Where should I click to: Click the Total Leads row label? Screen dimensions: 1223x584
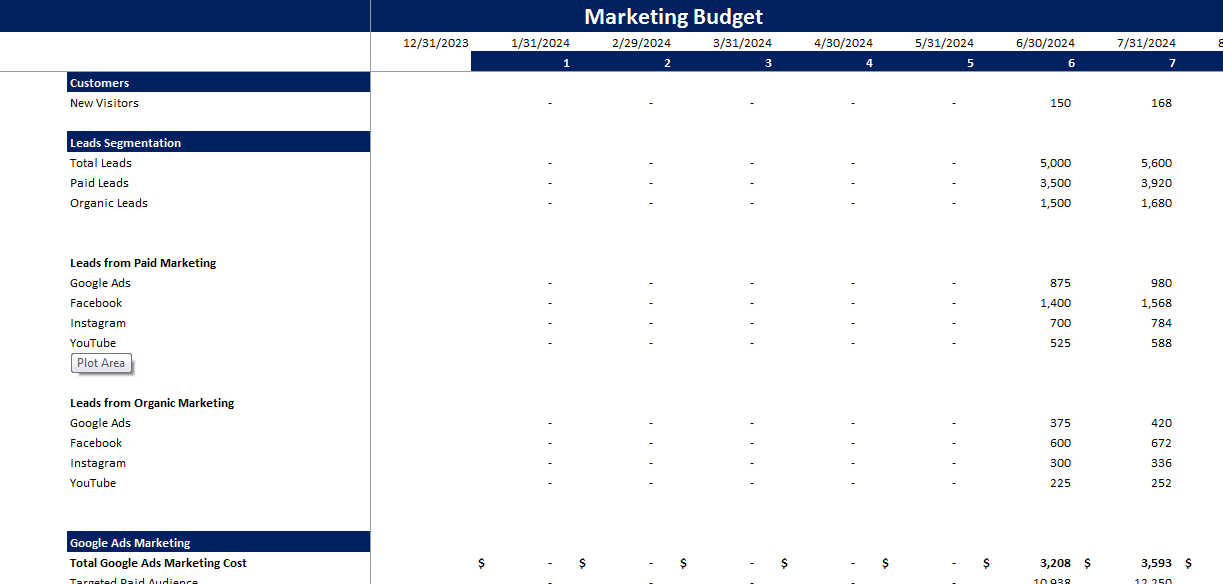100,162
